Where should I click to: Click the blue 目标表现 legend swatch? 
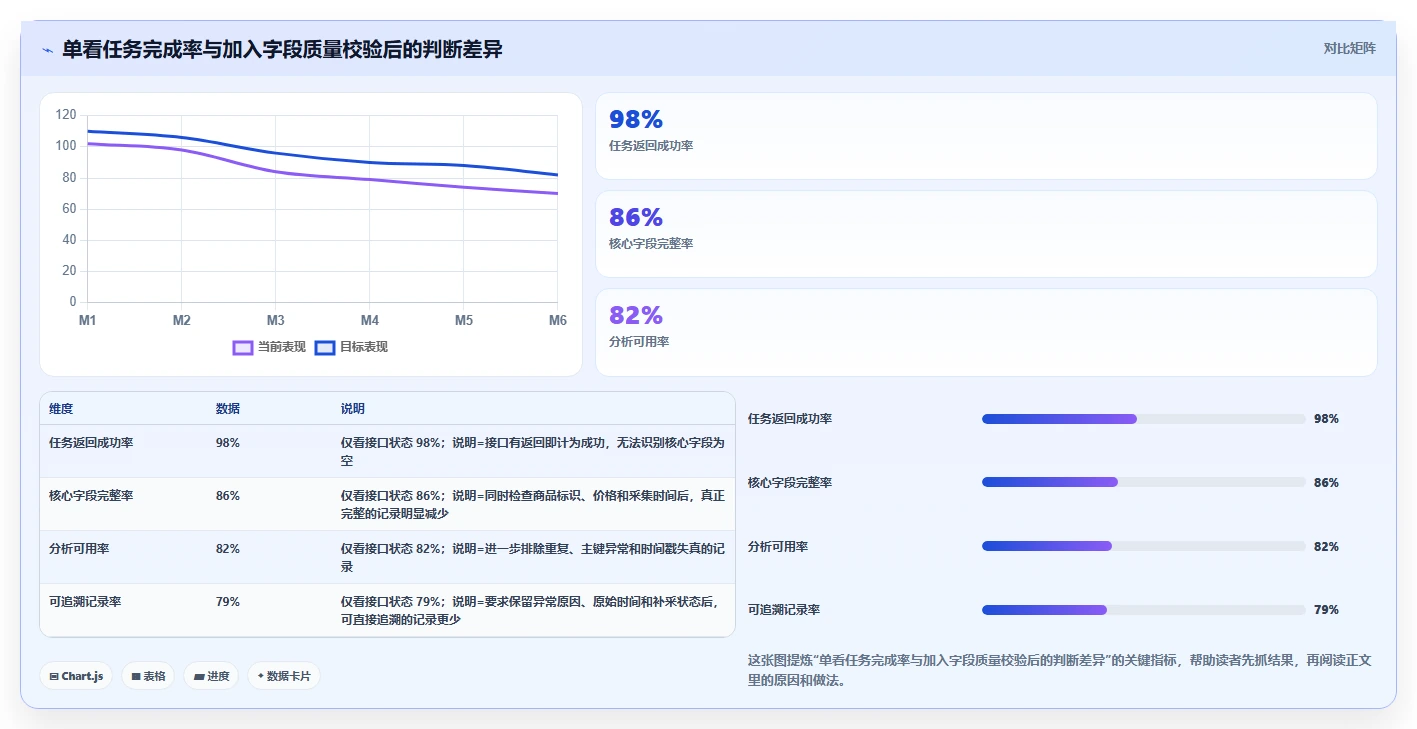(324, 348)
